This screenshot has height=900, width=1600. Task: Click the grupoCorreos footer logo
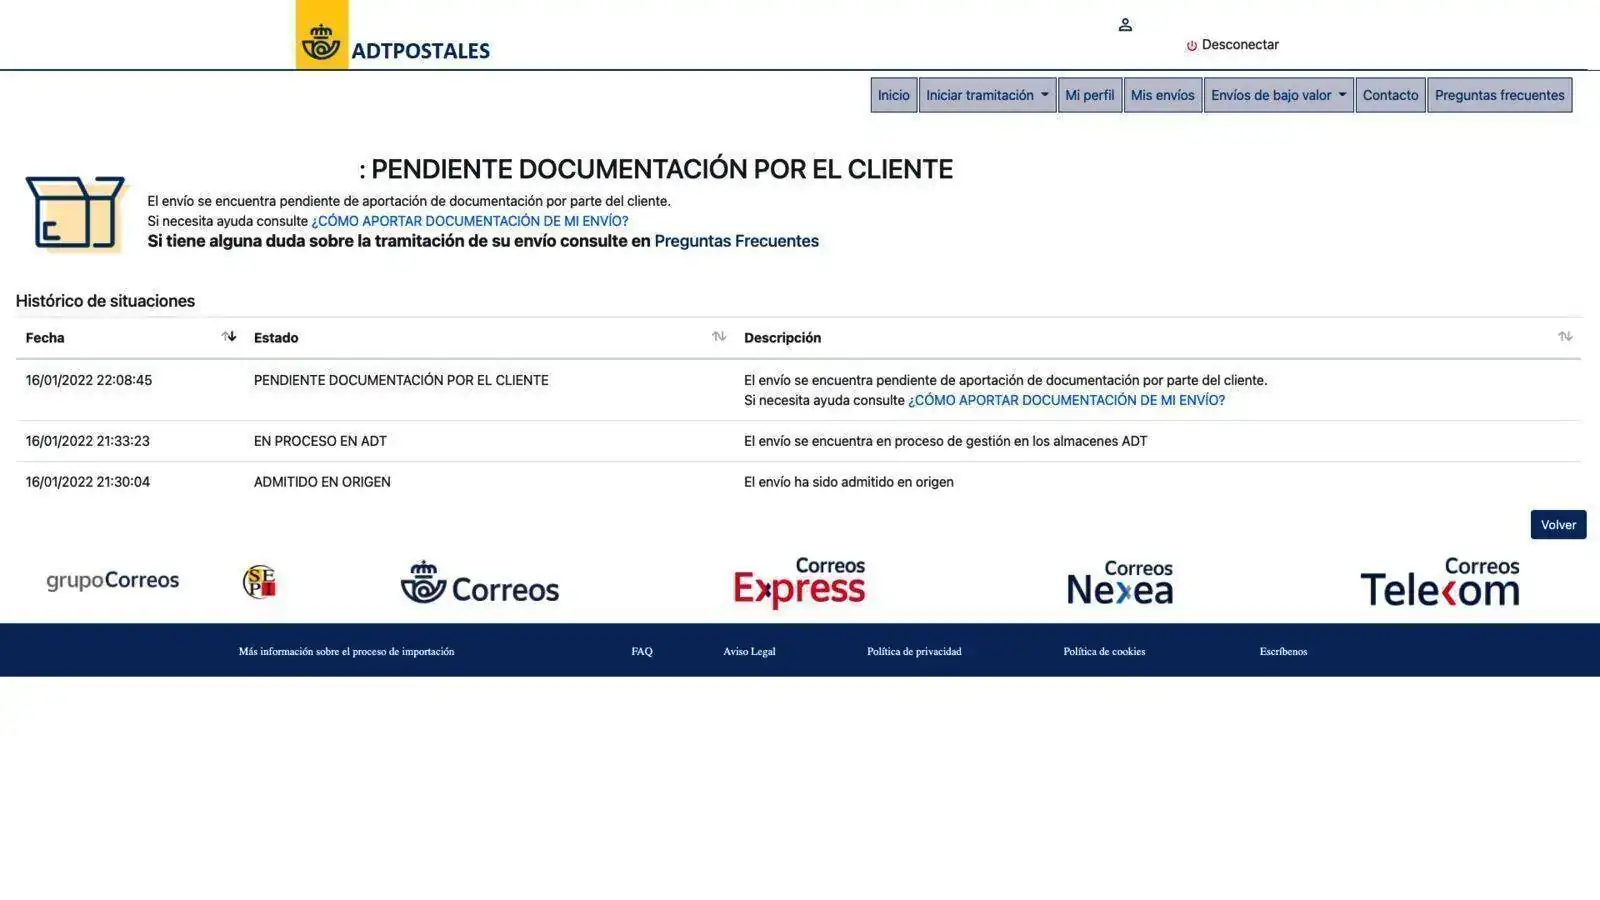tap(113, 581)
